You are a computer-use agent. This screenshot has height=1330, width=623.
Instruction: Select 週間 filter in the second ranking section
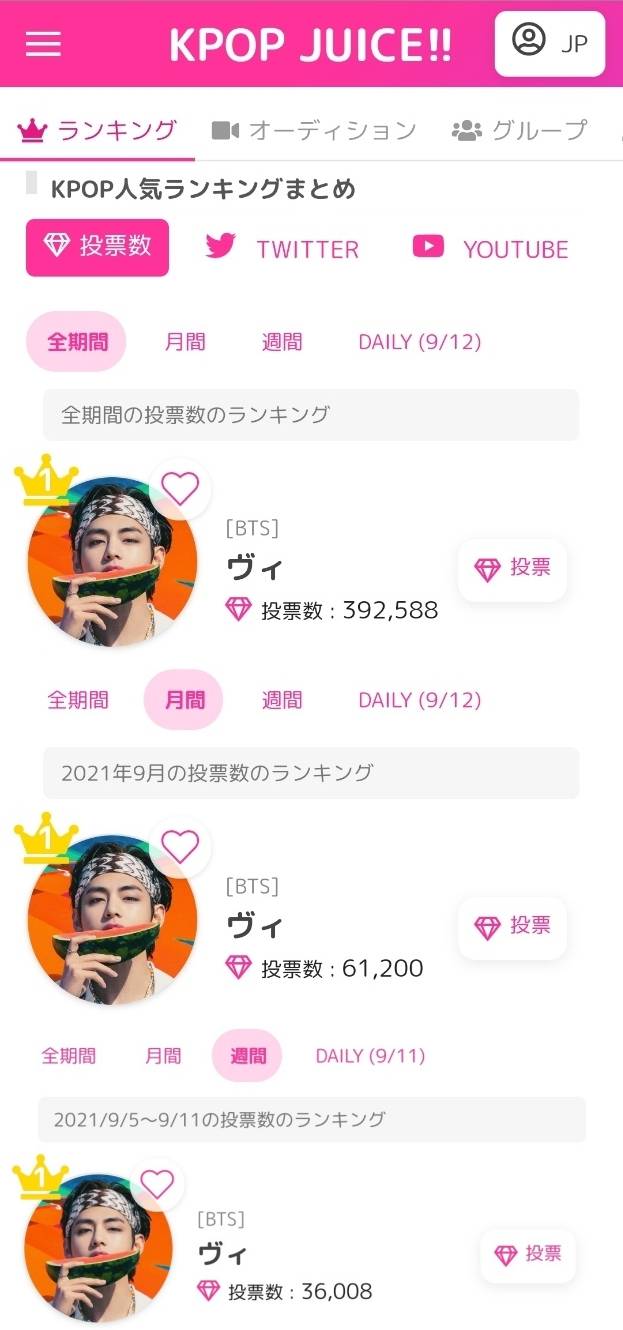[247, 1055]
